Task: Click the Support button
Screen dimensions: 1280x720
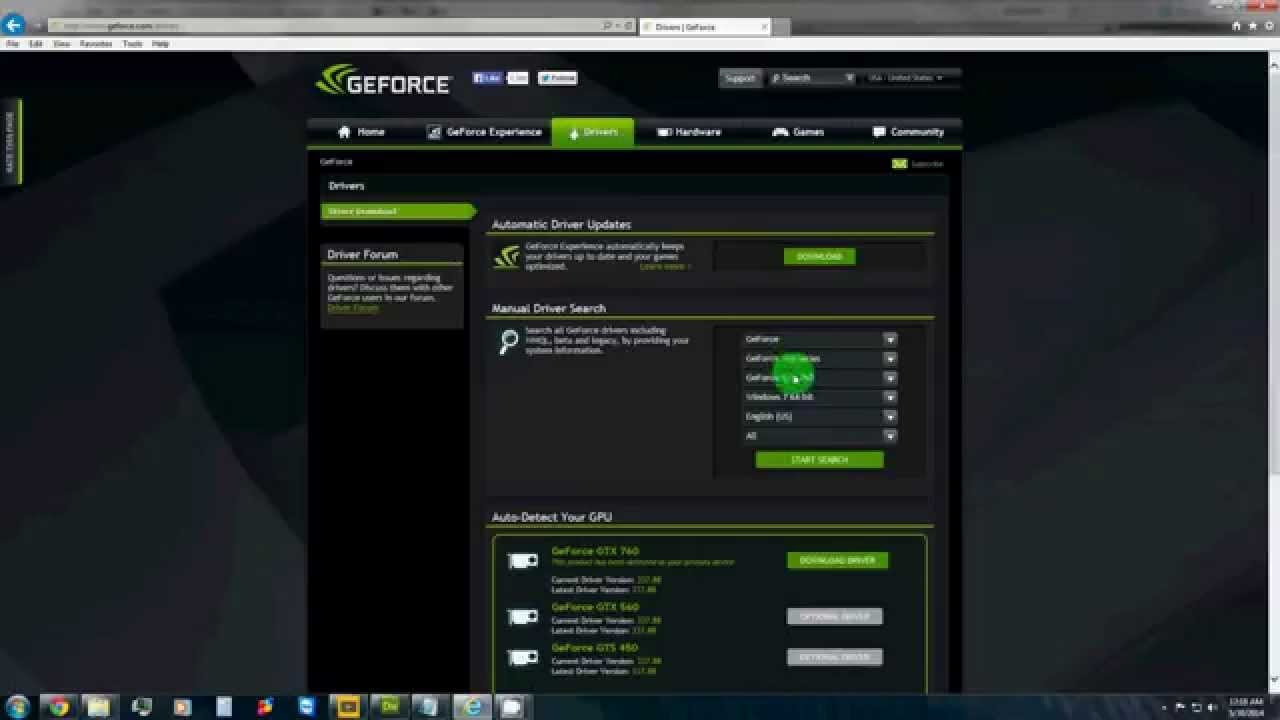Action: coord(740,78)
